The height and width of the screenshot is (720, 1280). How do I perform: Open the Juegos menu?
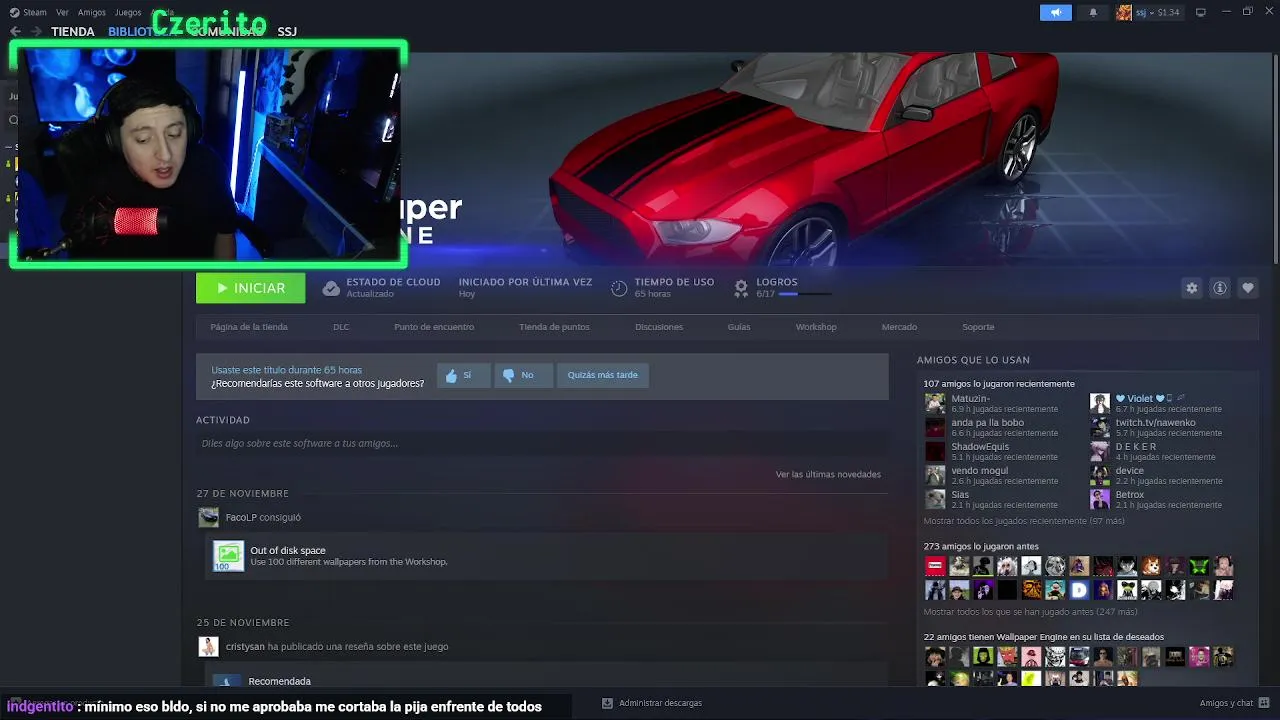[x=128, y=12]
